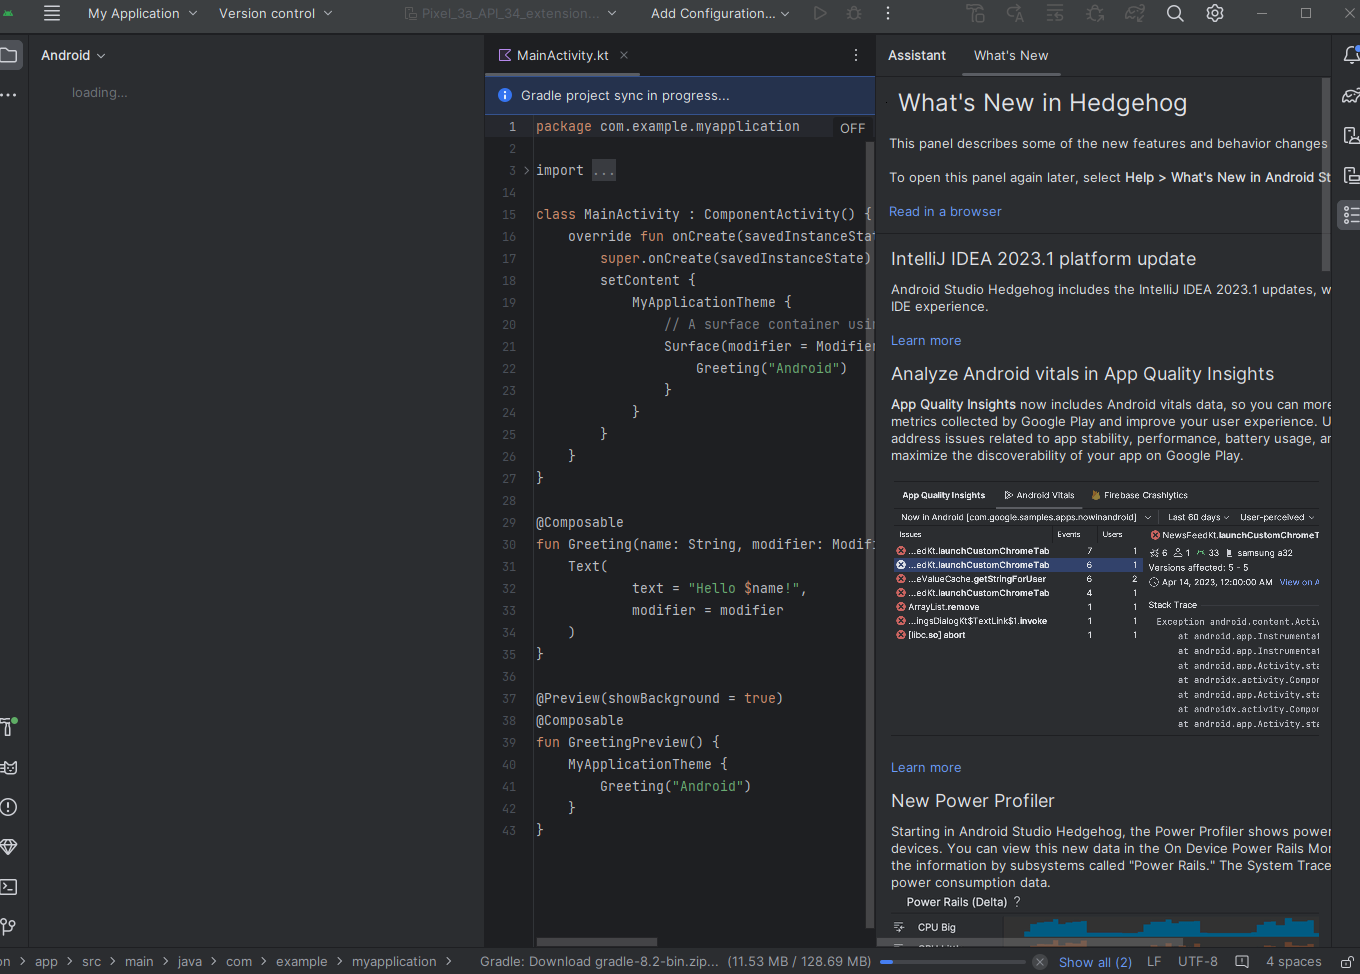Screen dimensions: 1360x974
Task: Open Search Everywhere magnifier icon
Action: 1175,13
